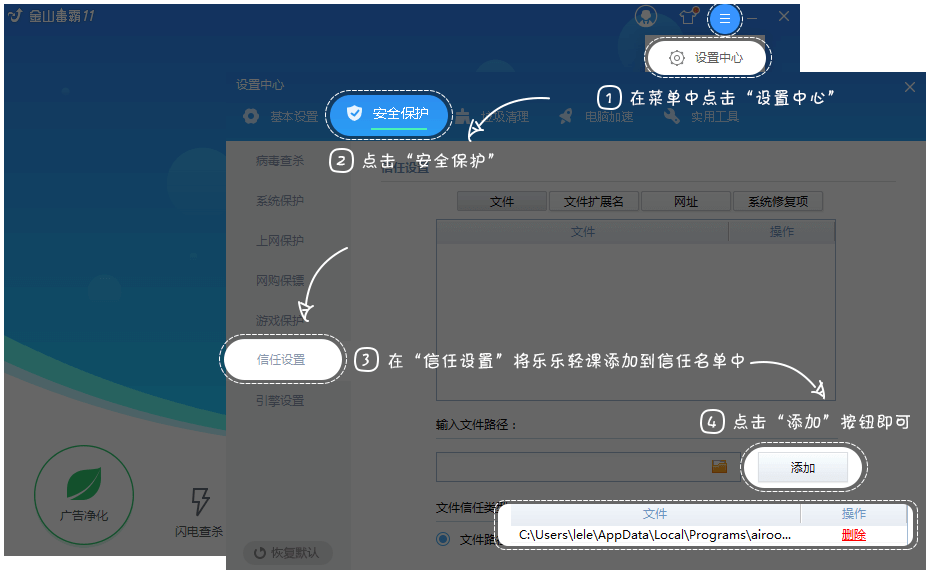The width and height of the screenshot is (932, 573).
Task: Click the browse folder icon in path field
Action: click(x=719, y=467)
